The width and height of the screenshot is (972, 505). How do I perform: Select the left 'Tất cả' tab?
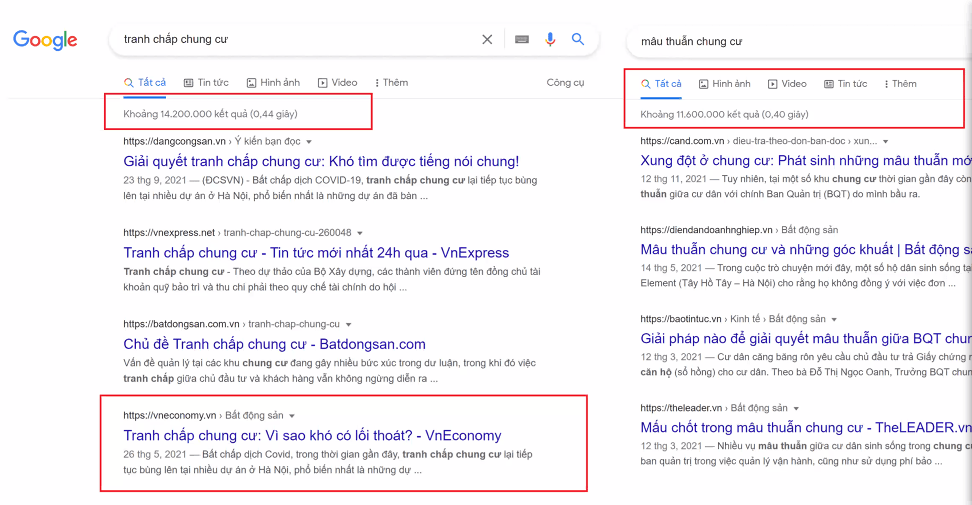[x=144, y=82]
